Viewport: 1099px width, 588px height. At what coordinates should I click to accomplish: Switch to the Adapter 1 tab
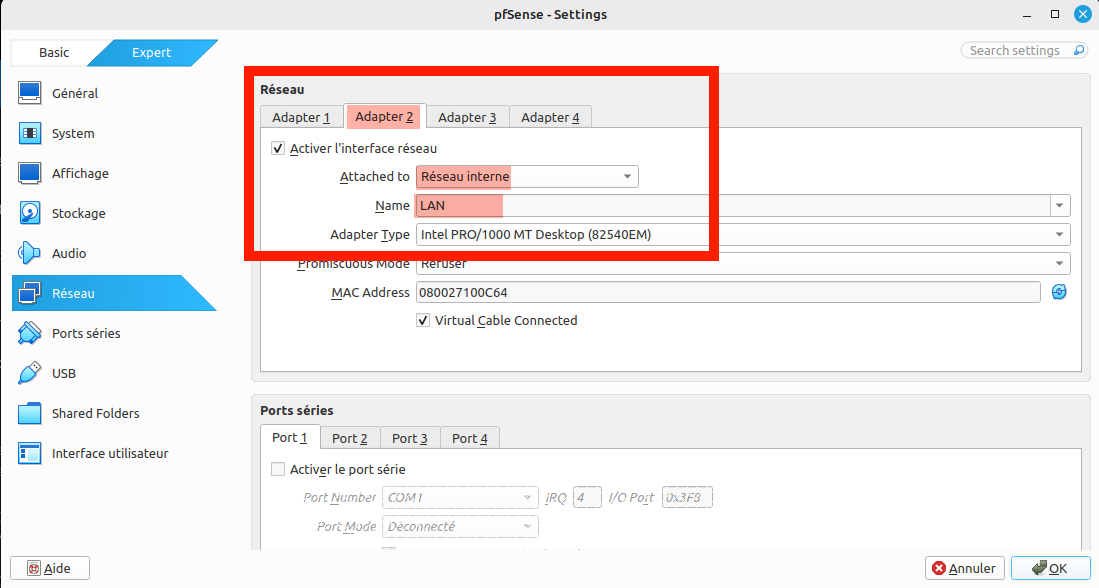[301, 117]
